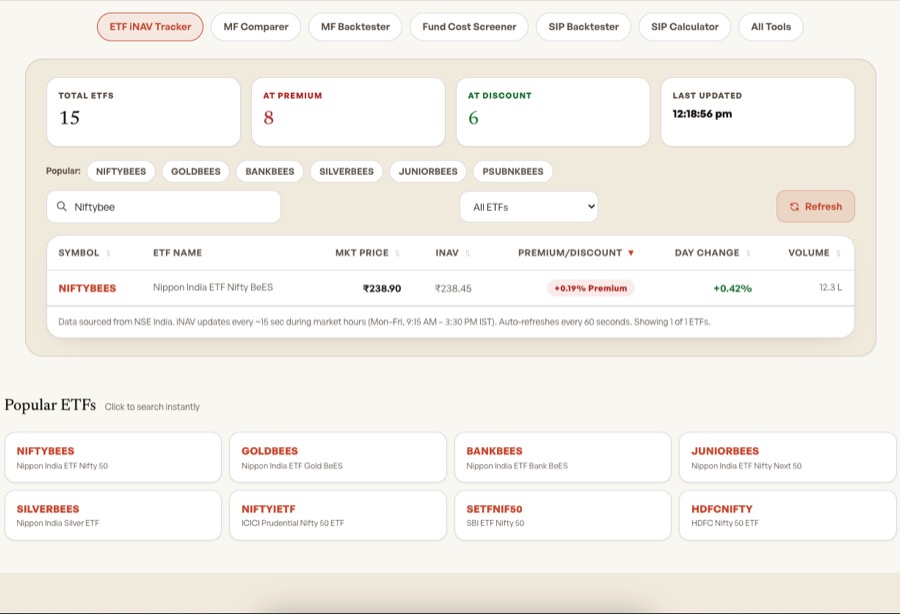Open the JUNIORBEES Popular ETFs card

pos(788,457)
